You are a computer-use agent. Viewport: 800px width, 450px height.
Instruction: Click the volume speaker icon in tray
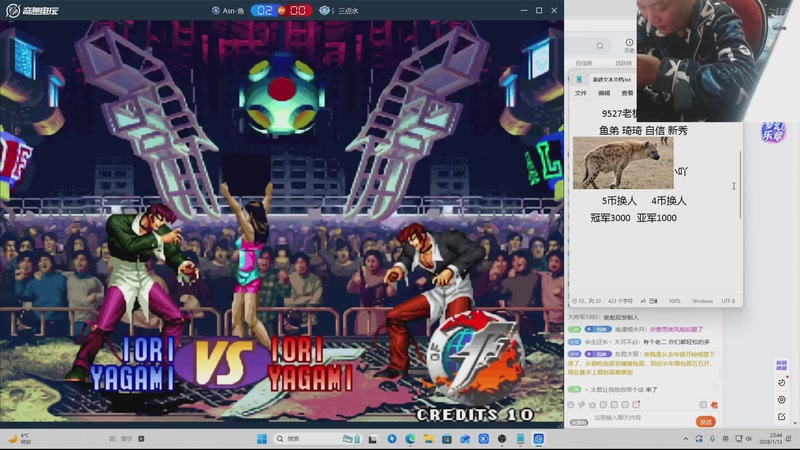pos(748,439)
